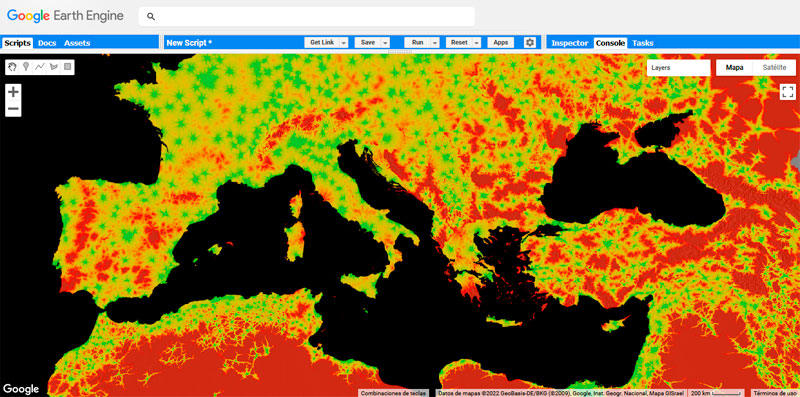Expand the Get Link dropdown arrow
The height and width of the screenshot is (397, 800).
(344, 43)
